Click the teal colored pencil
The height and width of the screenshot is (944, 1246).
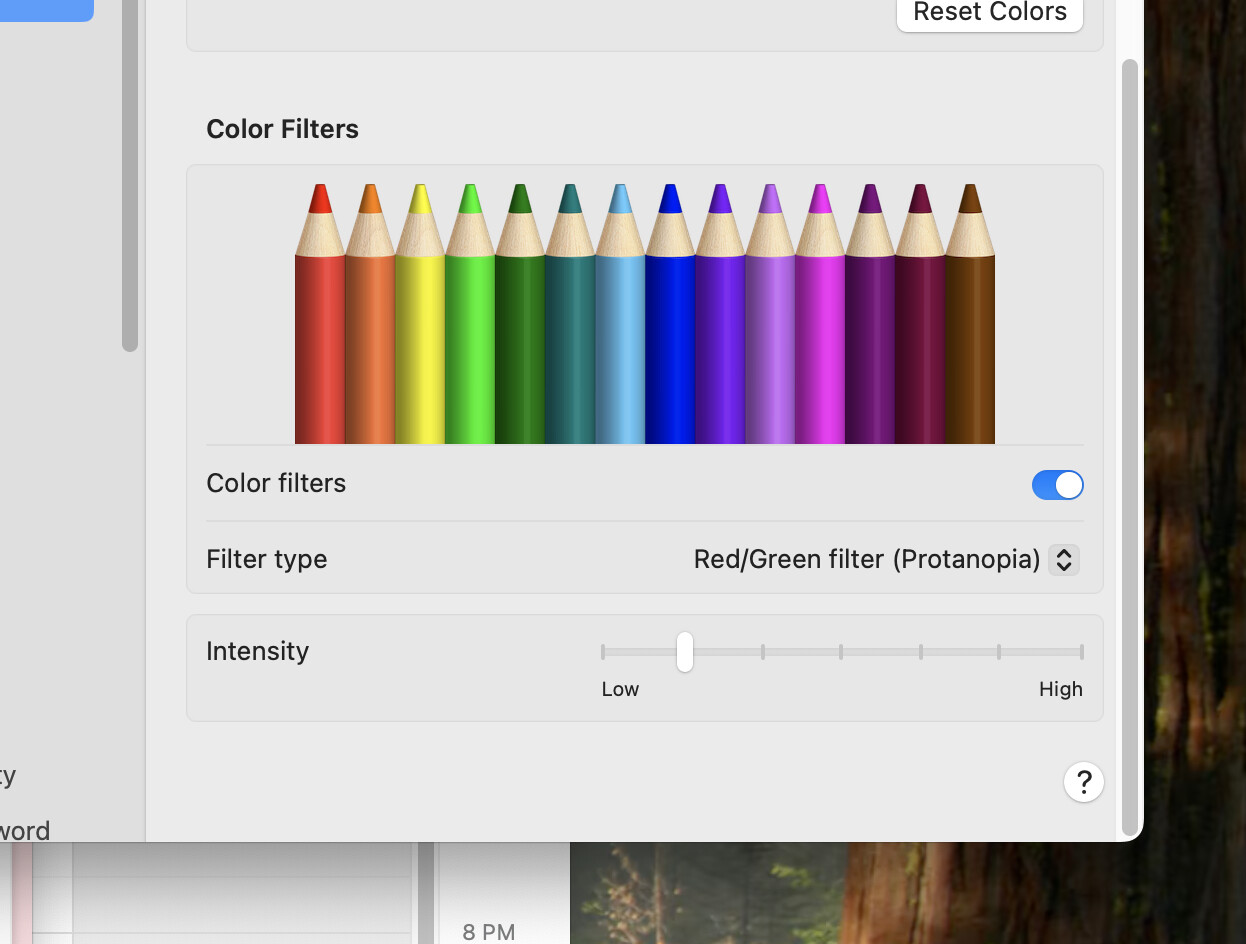coord(570,340)
